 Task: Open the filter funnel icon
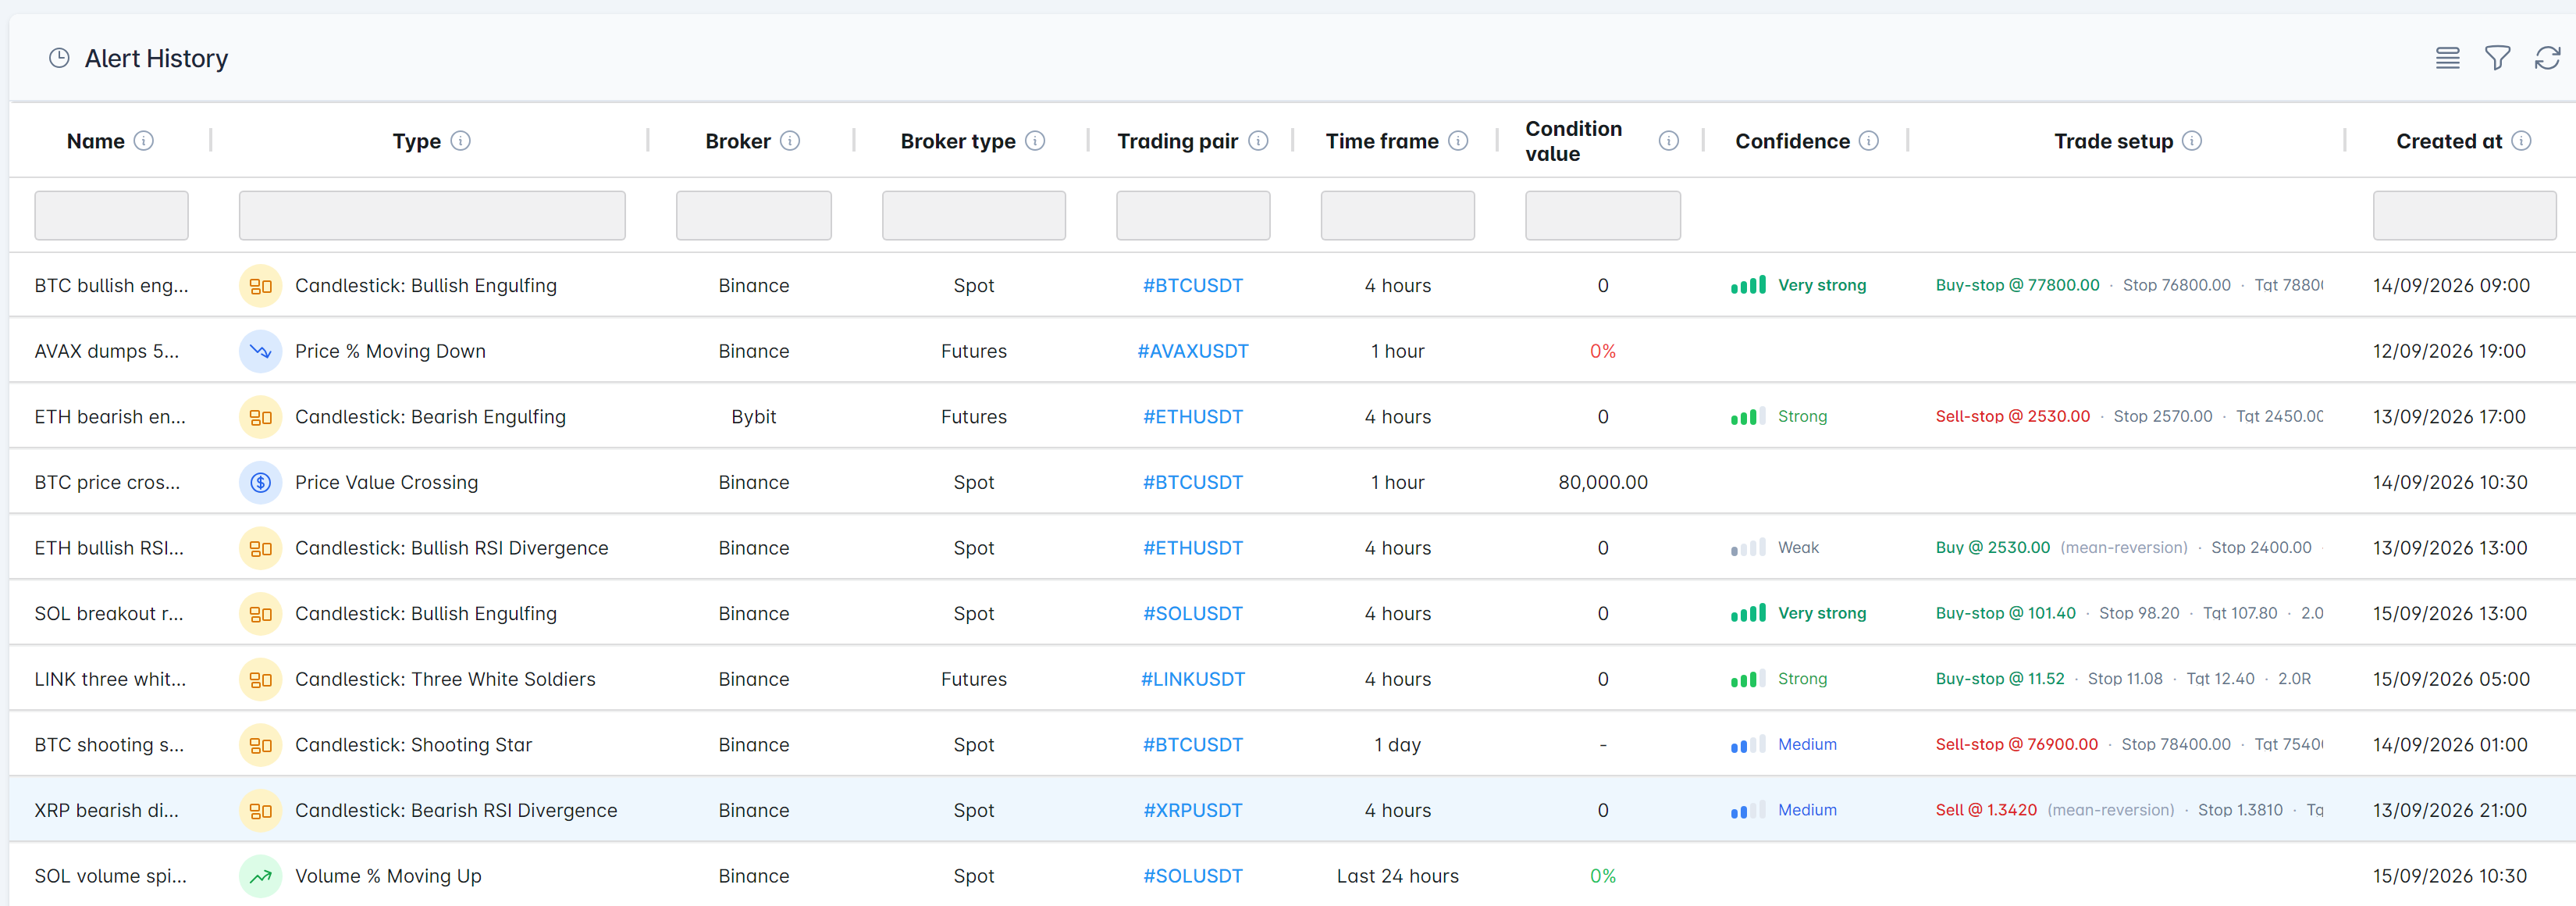(2497, 58)
